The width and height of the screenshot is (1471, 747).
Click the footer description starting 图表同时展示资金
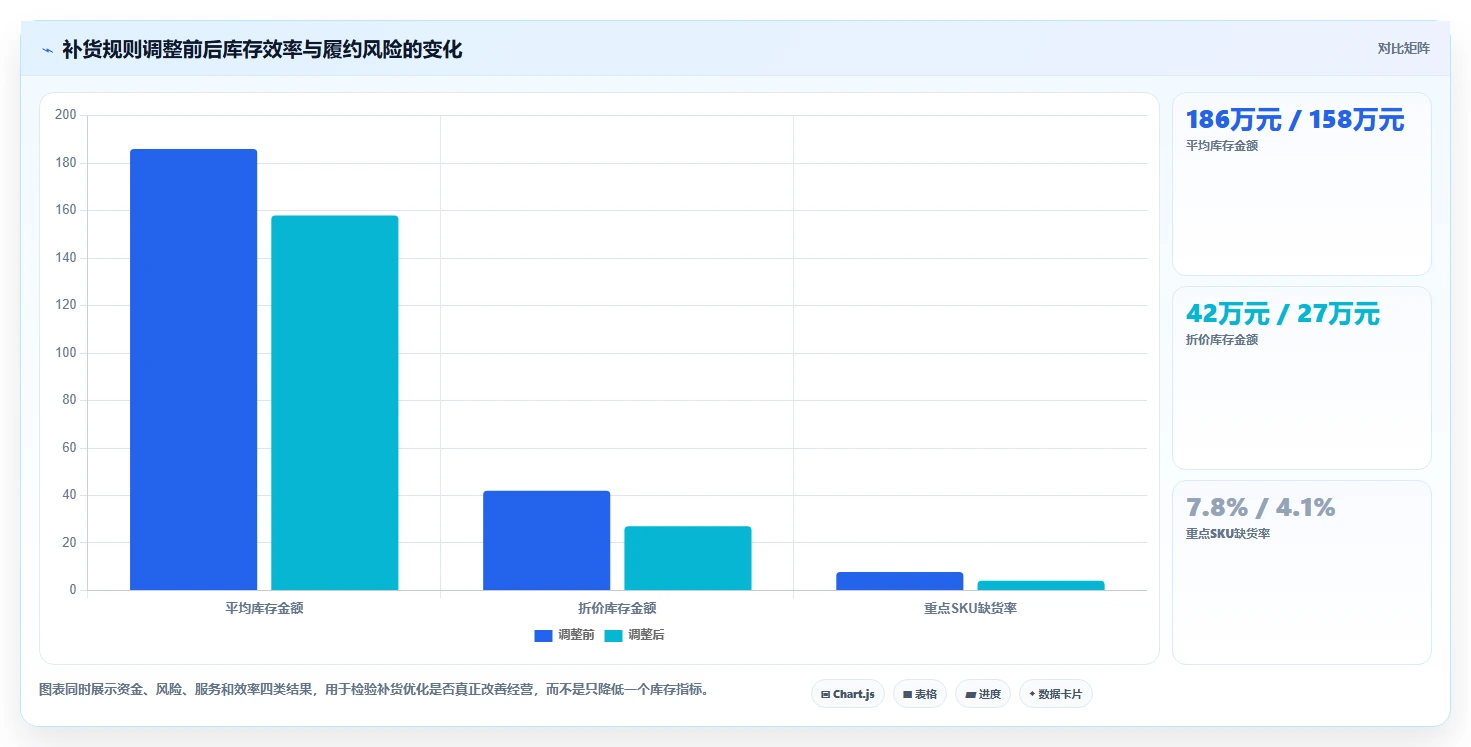374,689
